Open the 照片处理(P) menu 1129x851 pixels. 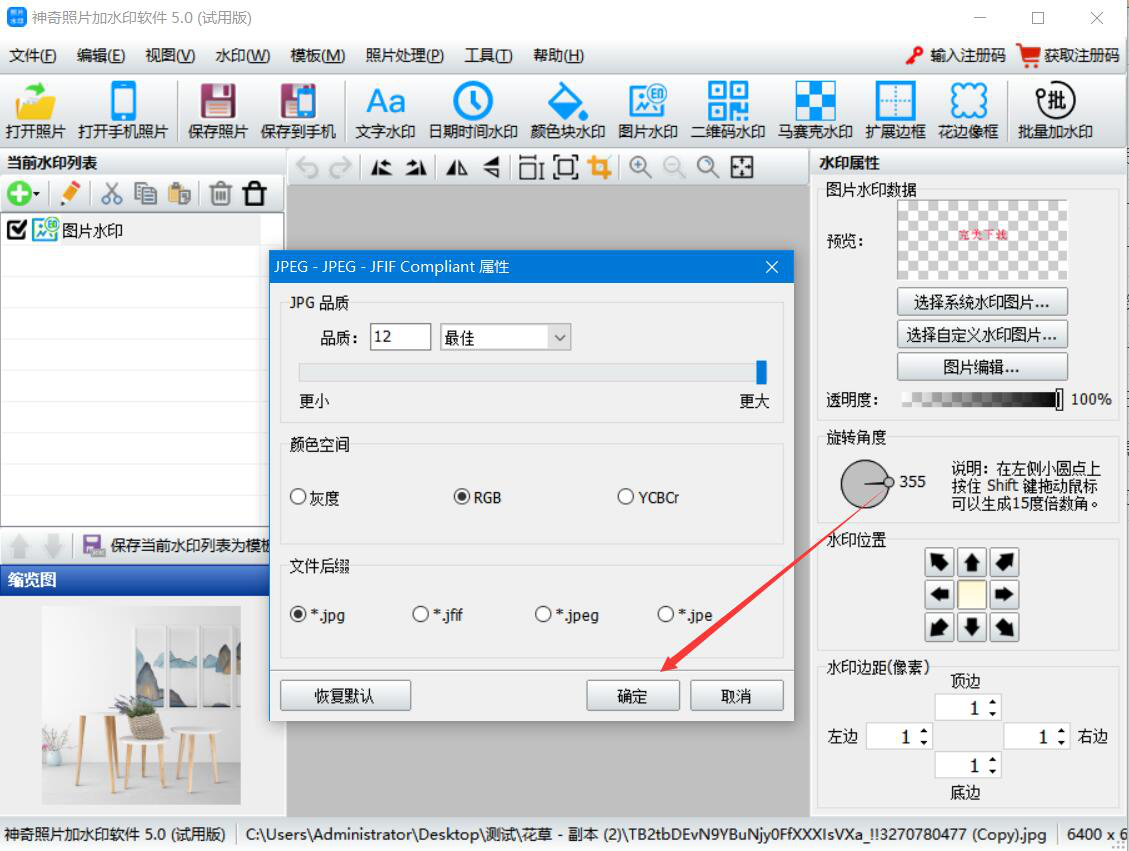pos(405,55)
